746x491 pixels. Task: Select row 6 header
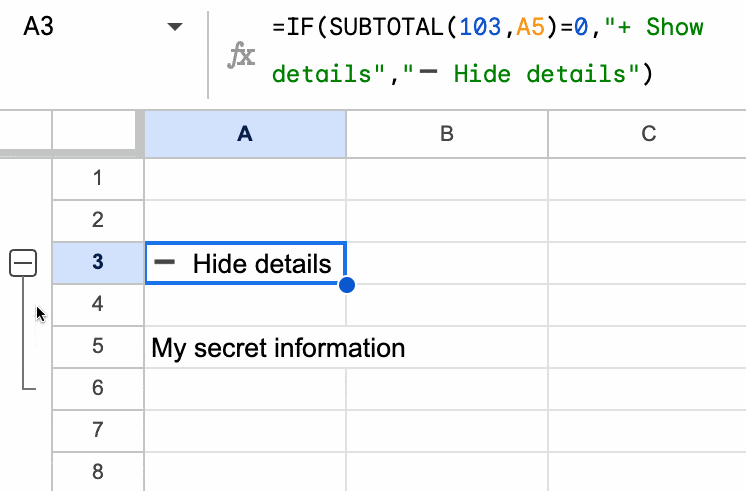click(x=98, y=388)
